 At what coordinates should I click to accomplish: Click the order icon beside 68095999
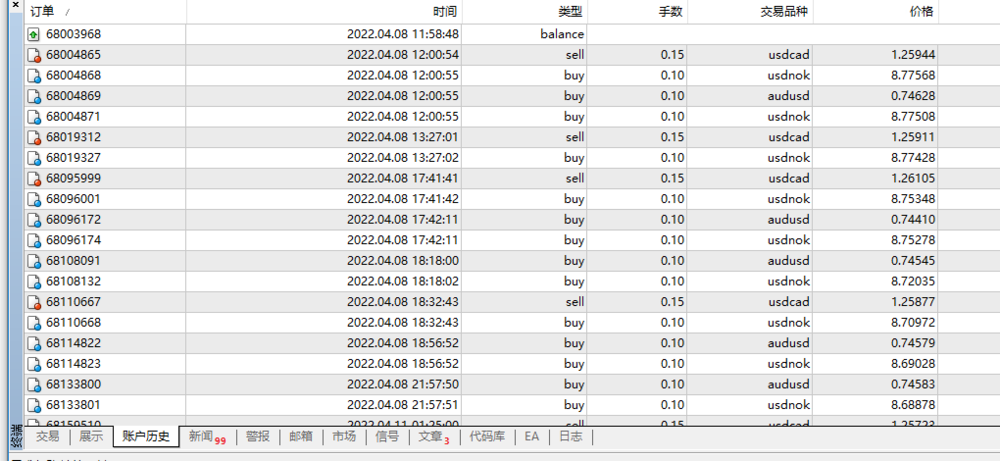coord(34,178)
